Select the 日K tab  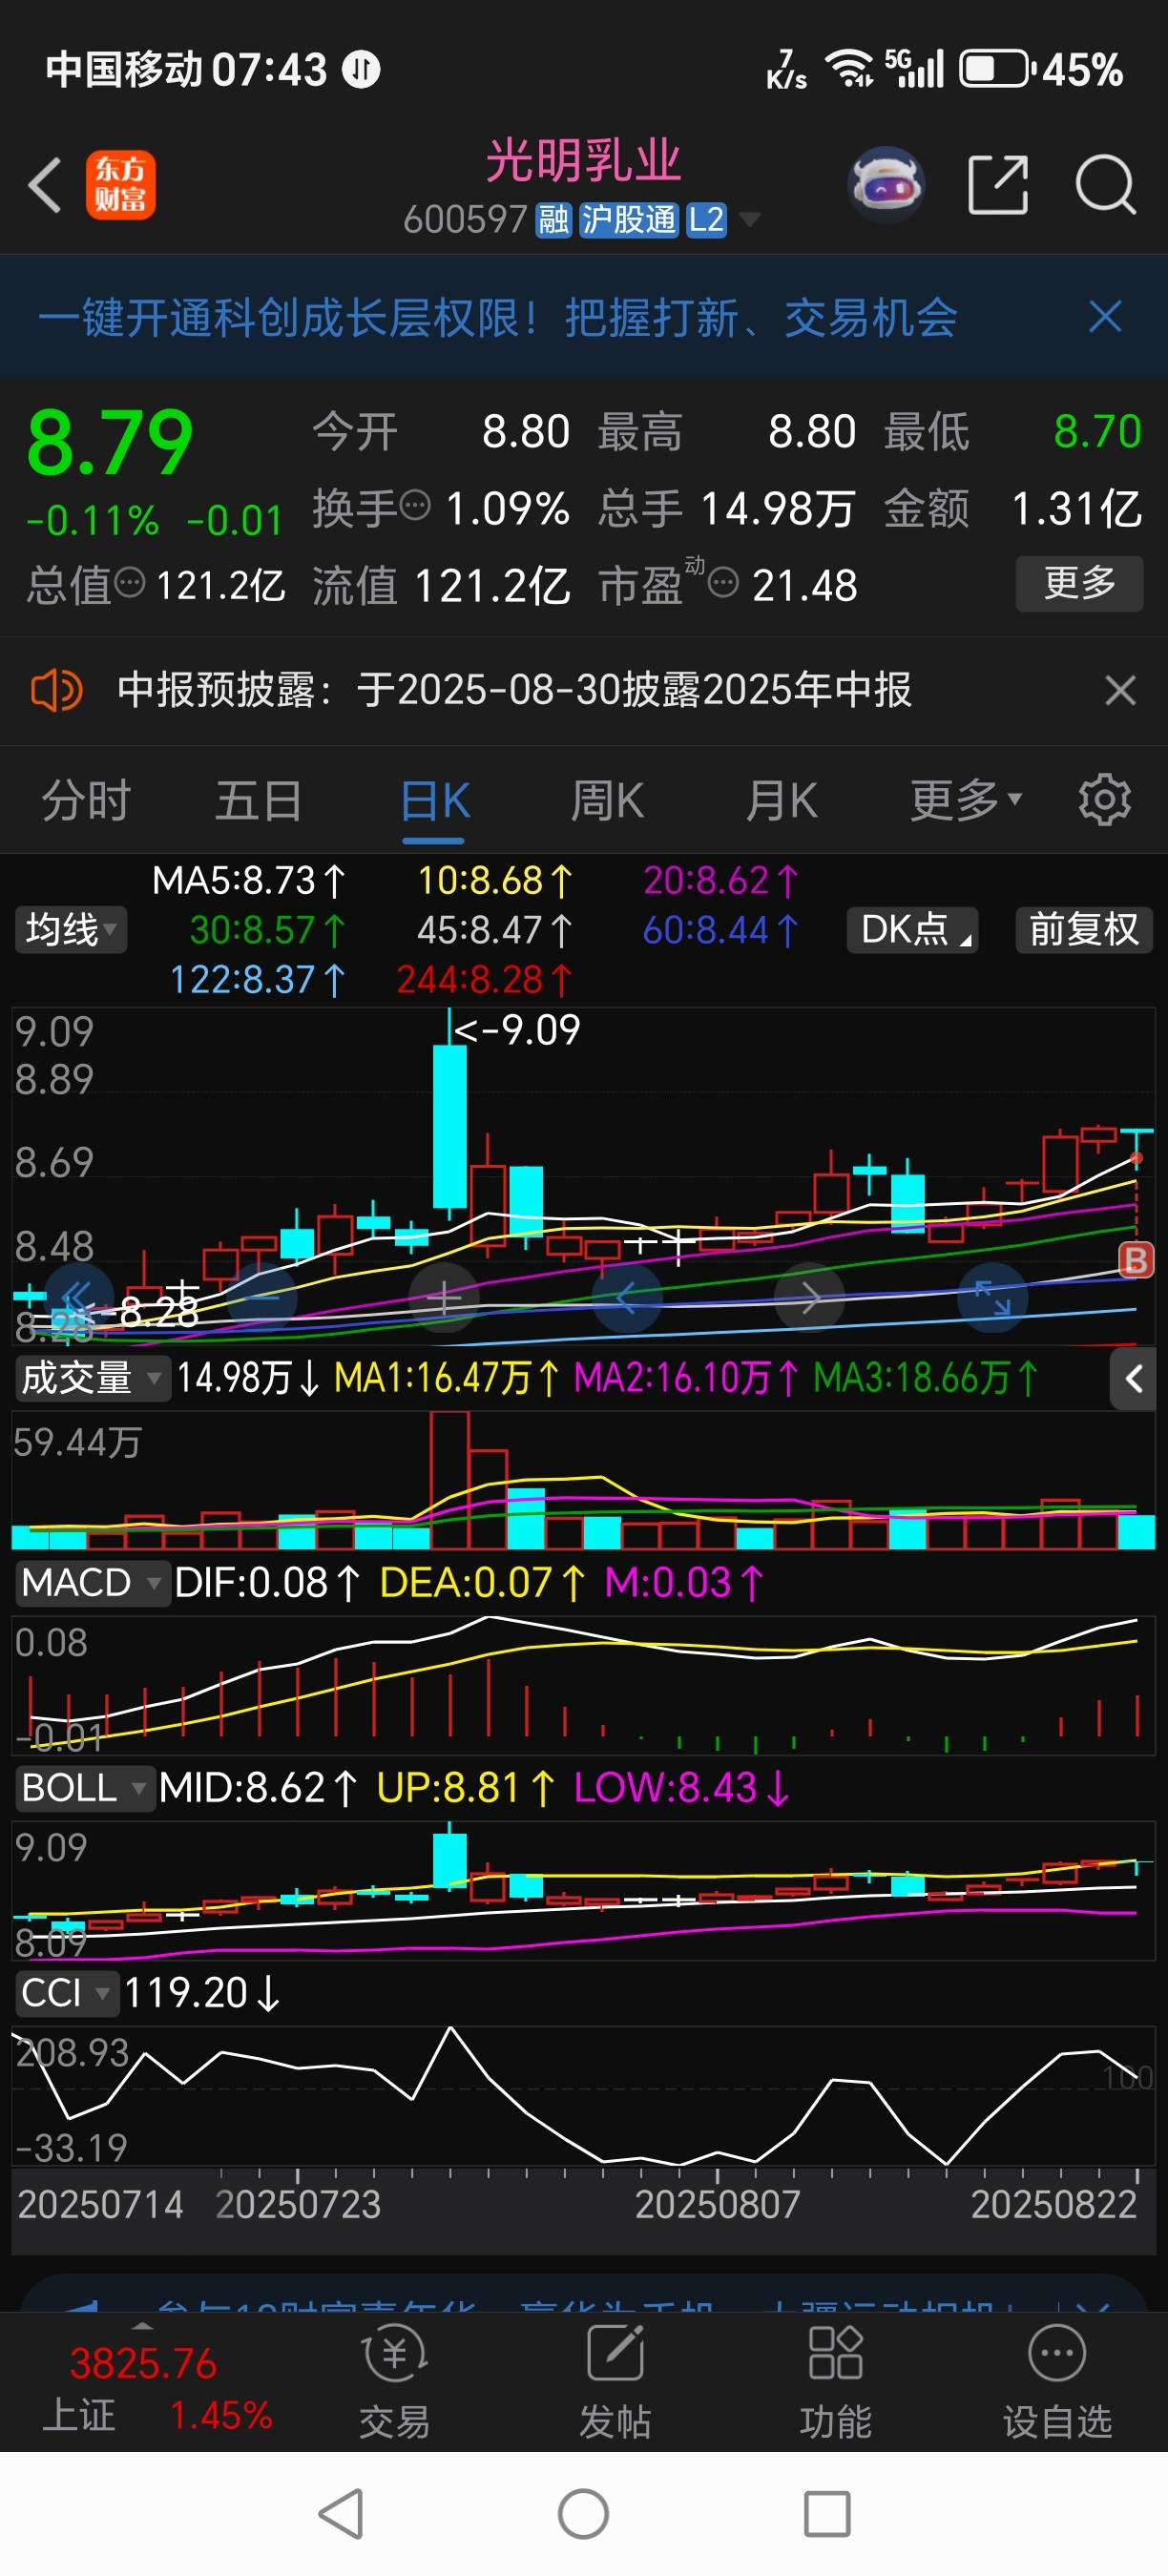click(435, 801)
